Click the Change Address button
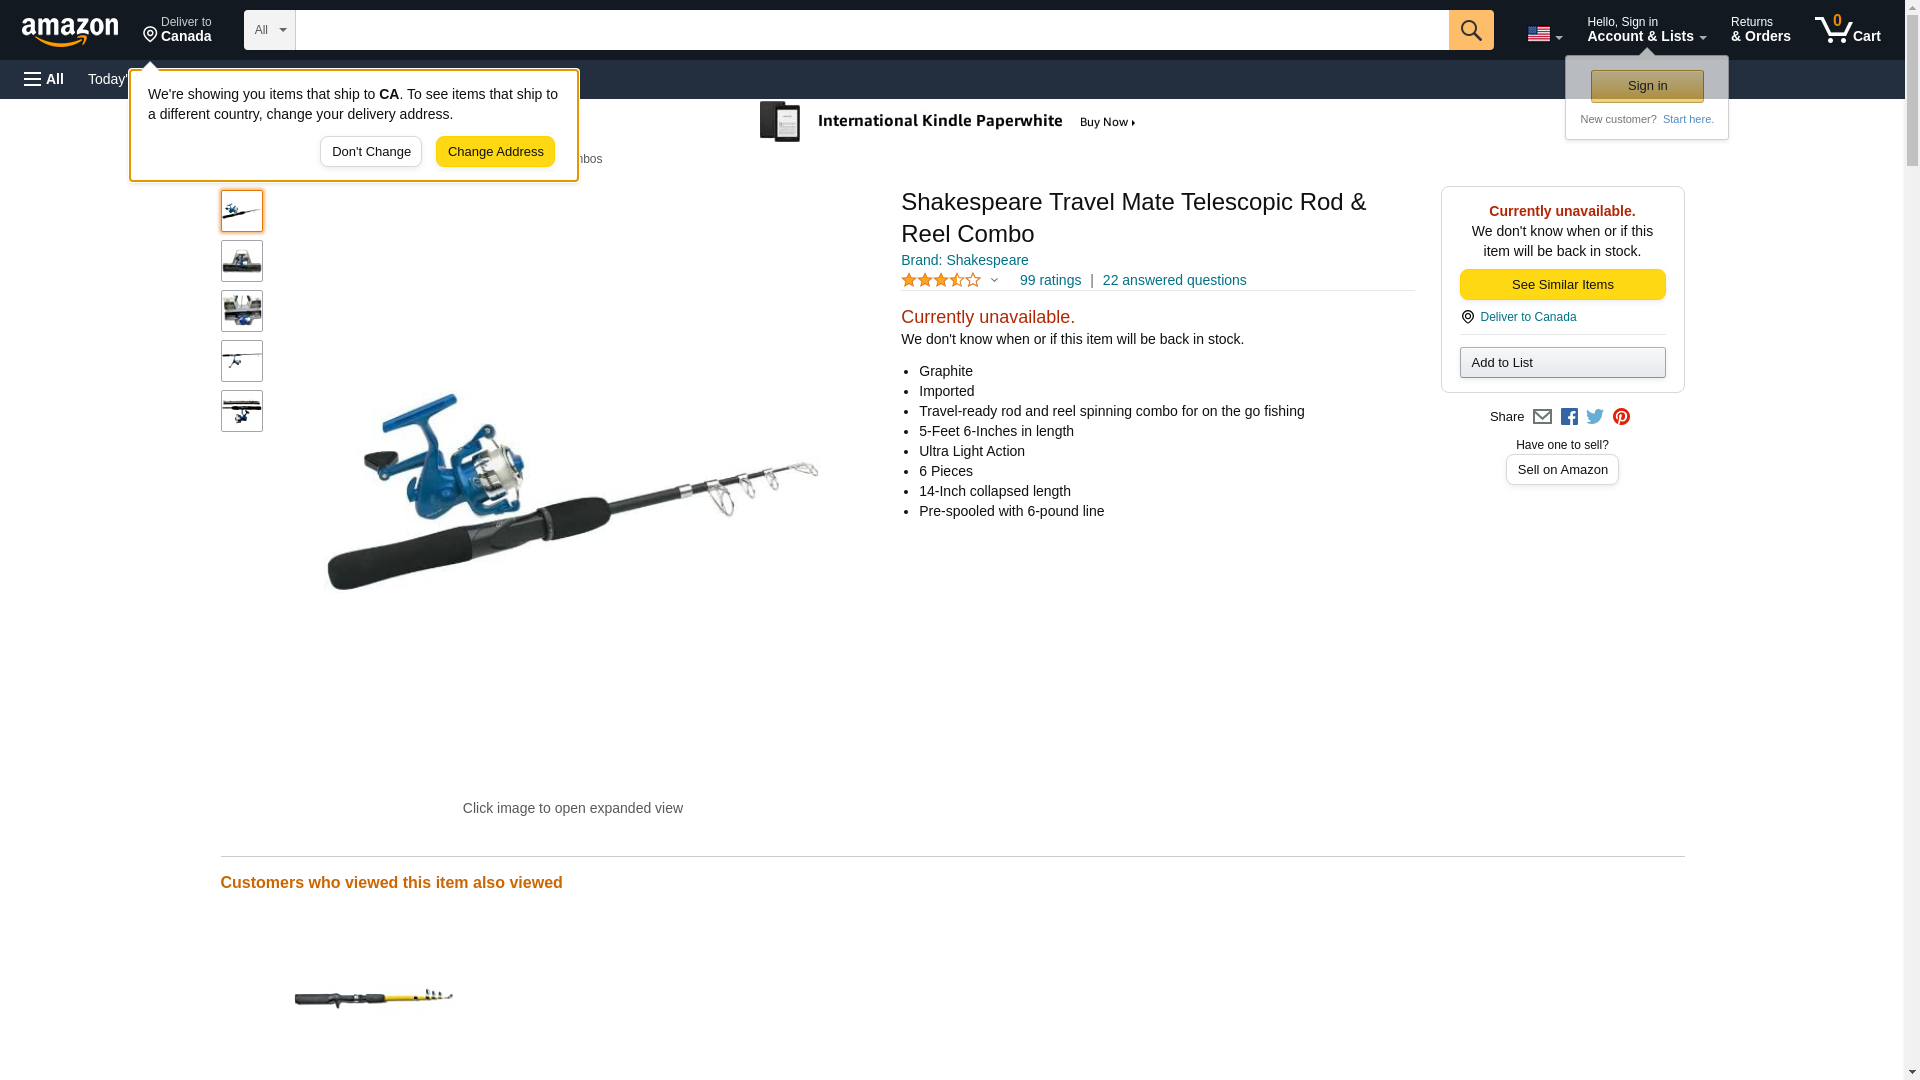The width and height of the screenshot is (1920, 1080). click(x=495, y=152)
